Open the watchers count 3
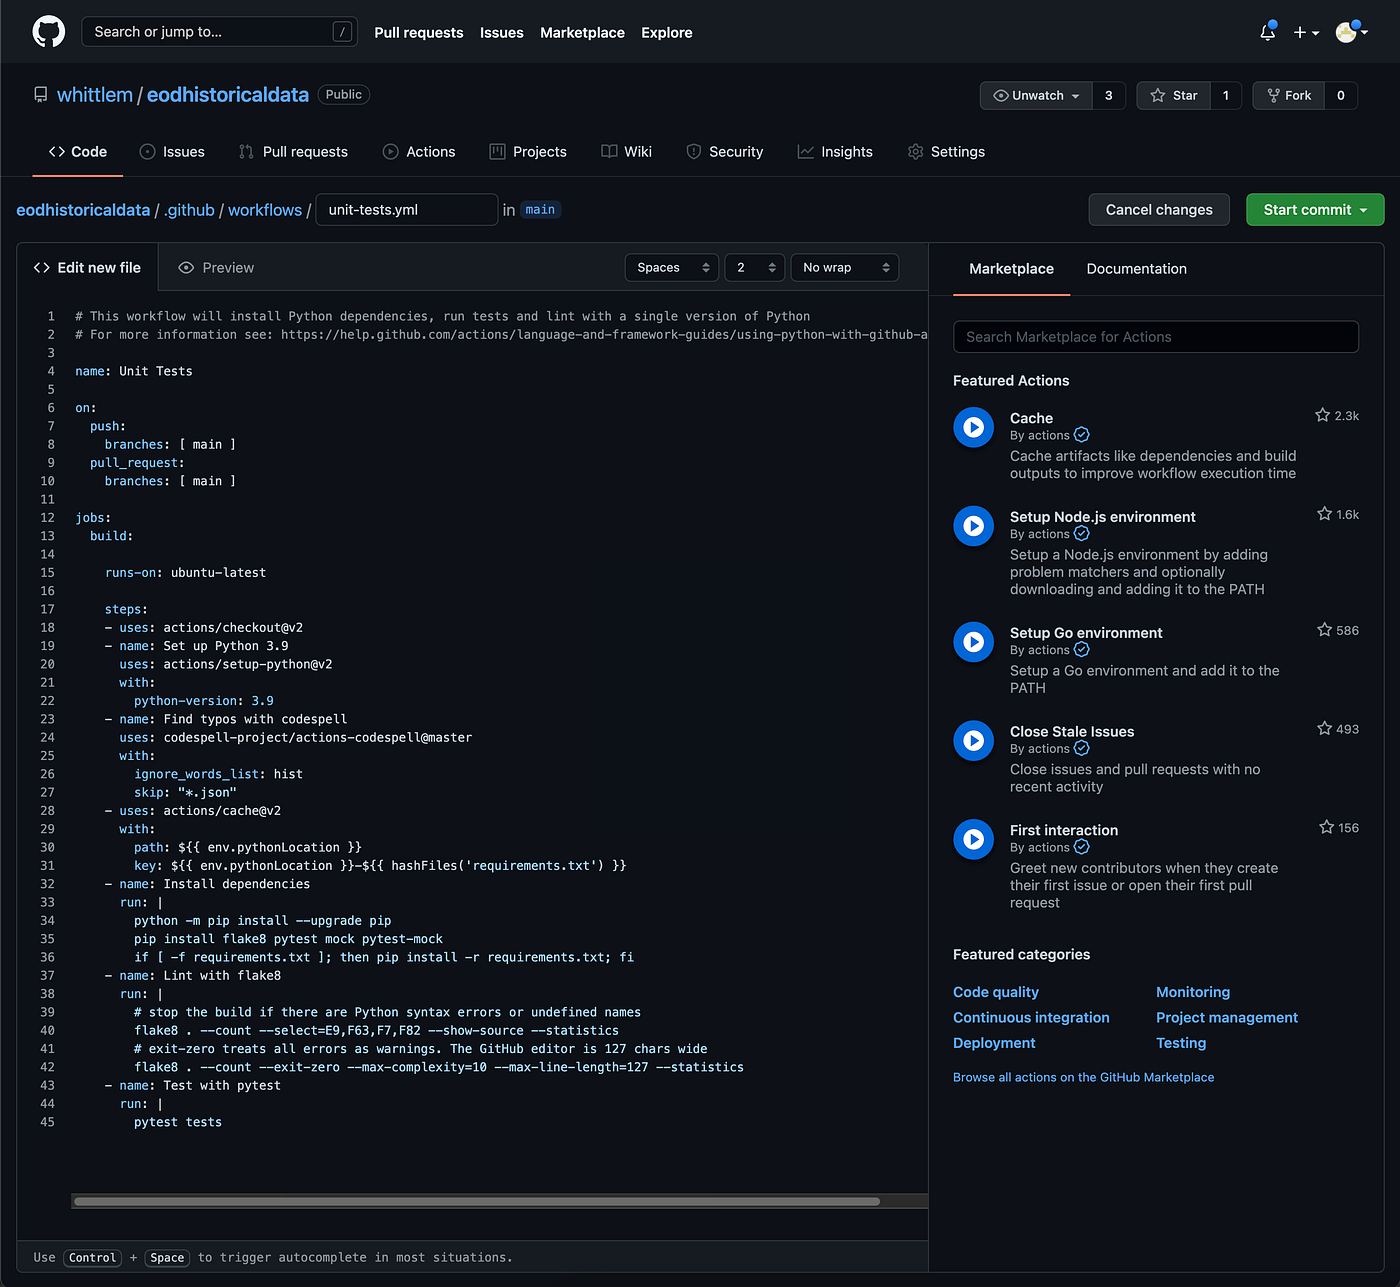The width and height of the screenshot is (1400, 1287). click(x=1109, y=96)
